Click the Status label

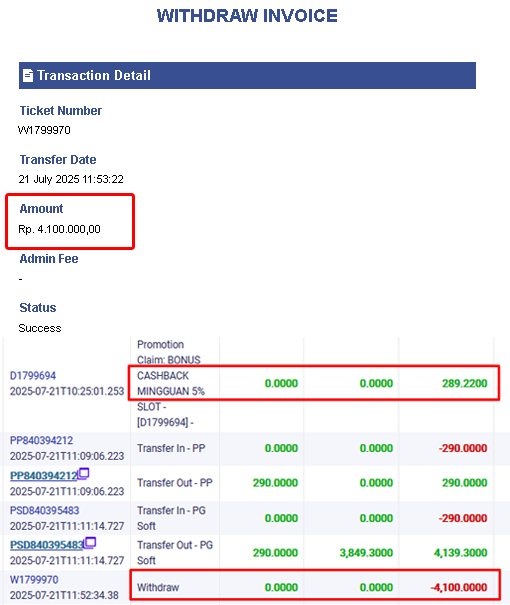[38, 308]
